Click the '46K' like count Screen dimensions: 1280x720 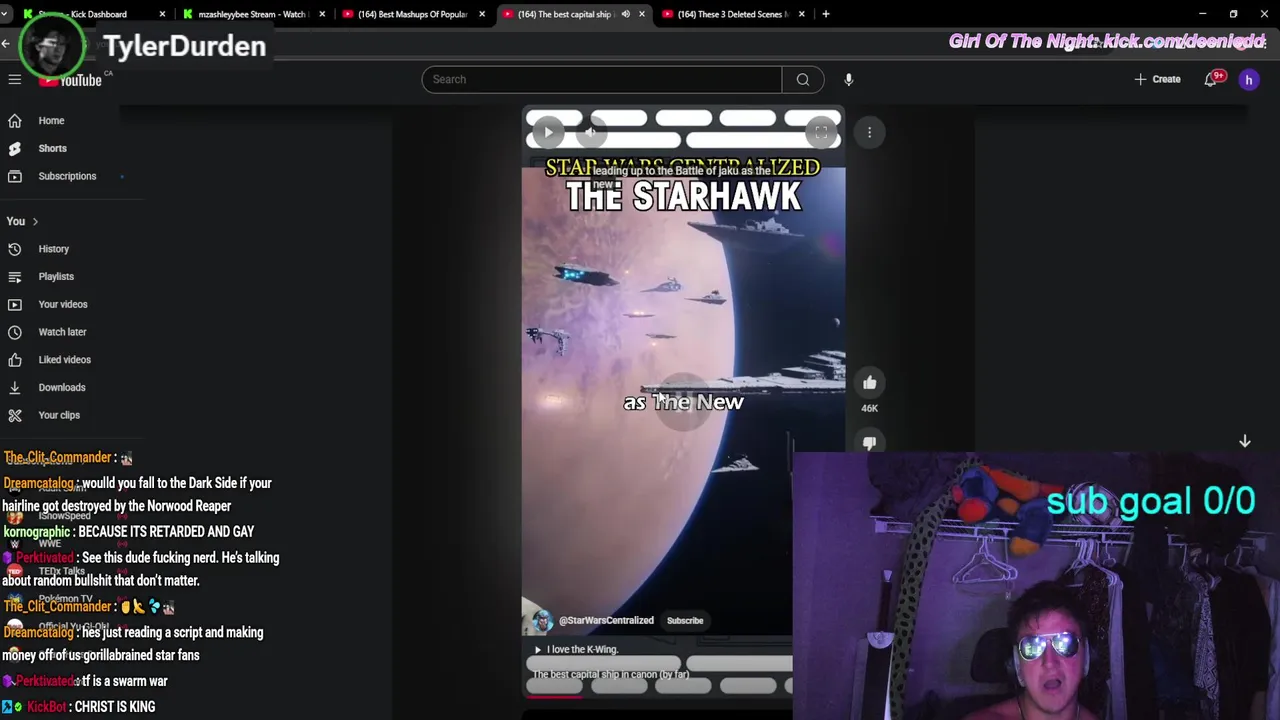click(869, 408)
